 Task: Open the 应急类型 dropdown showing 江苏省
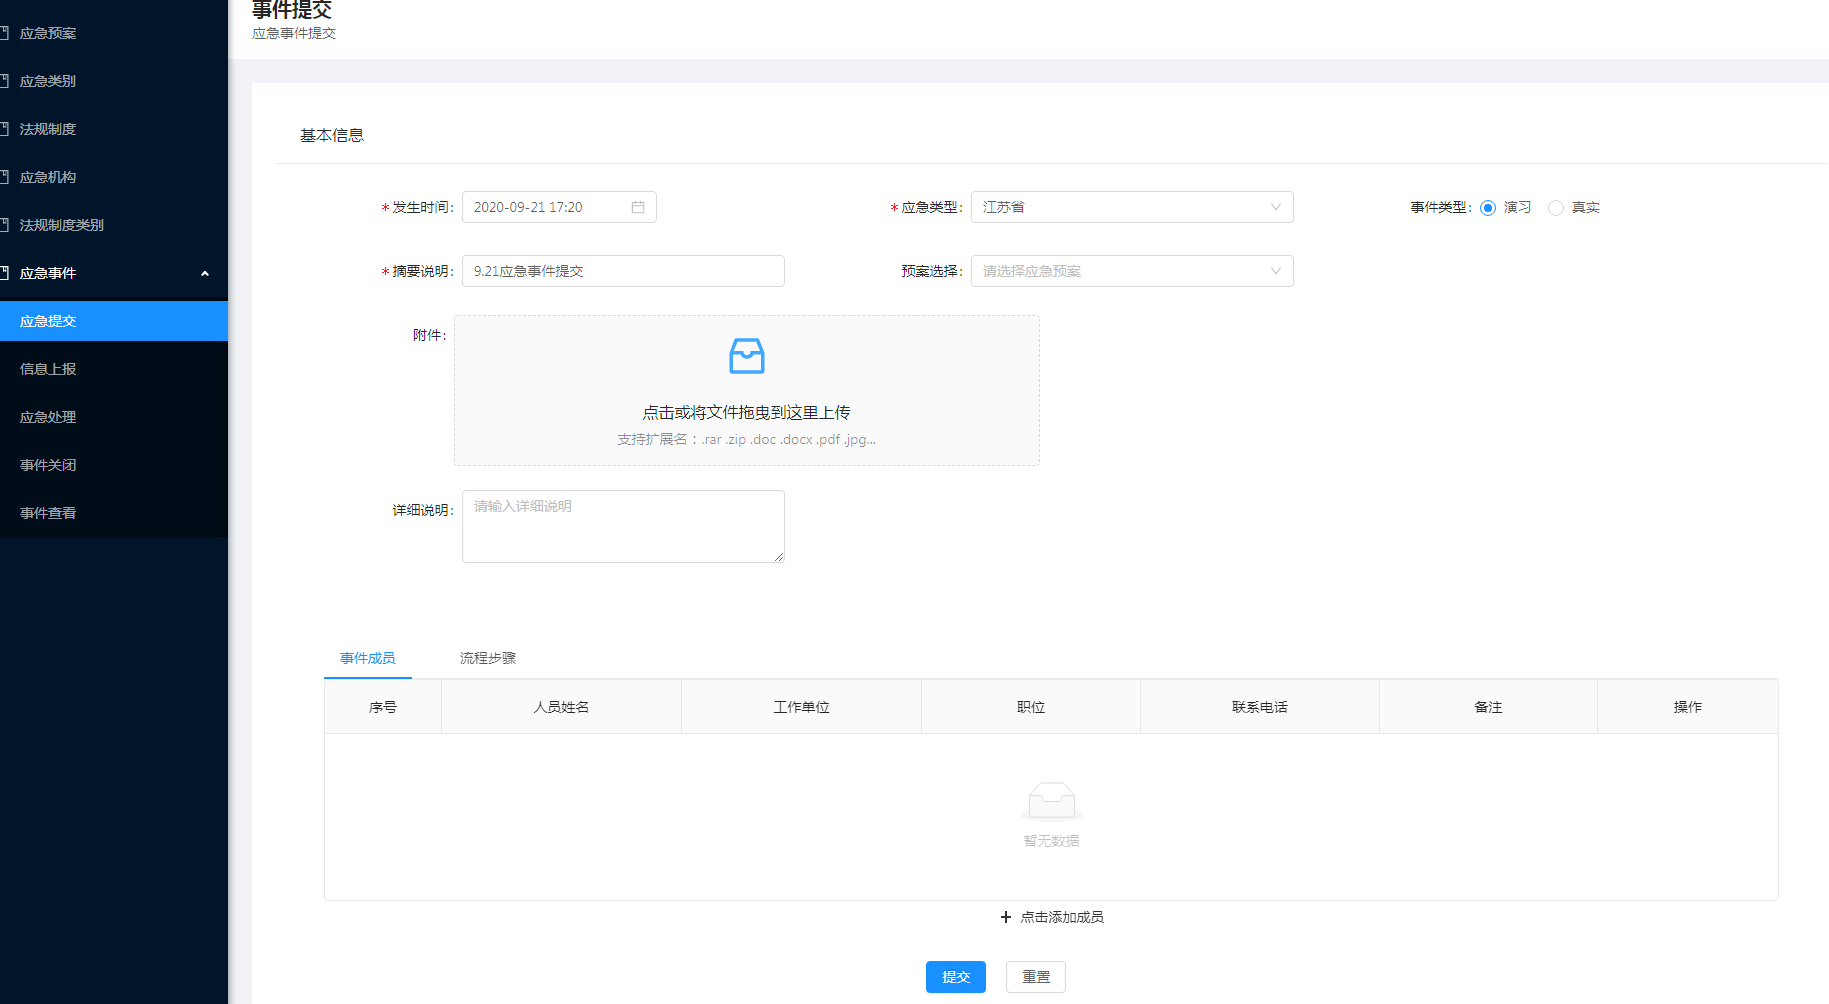point(1132,207)
